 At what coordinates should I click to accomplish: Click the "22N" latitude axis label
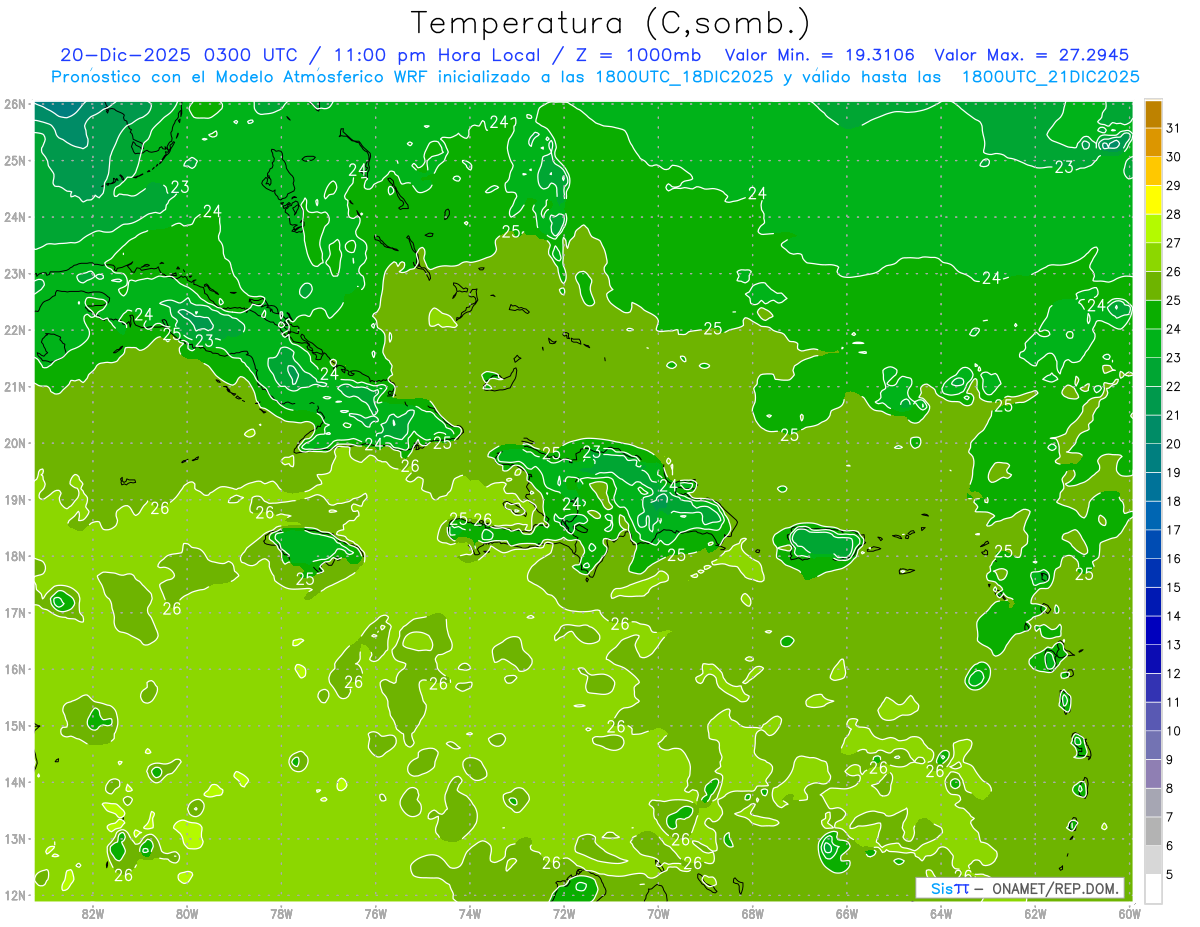point(15,330)
